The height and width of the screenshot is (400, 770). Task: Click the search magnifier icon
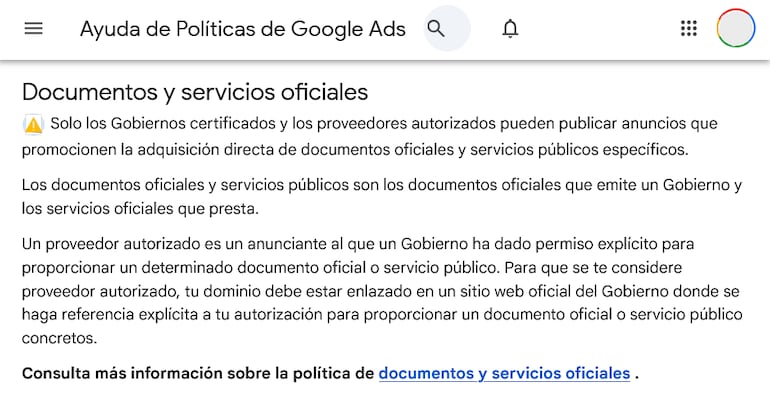[436, 28]
